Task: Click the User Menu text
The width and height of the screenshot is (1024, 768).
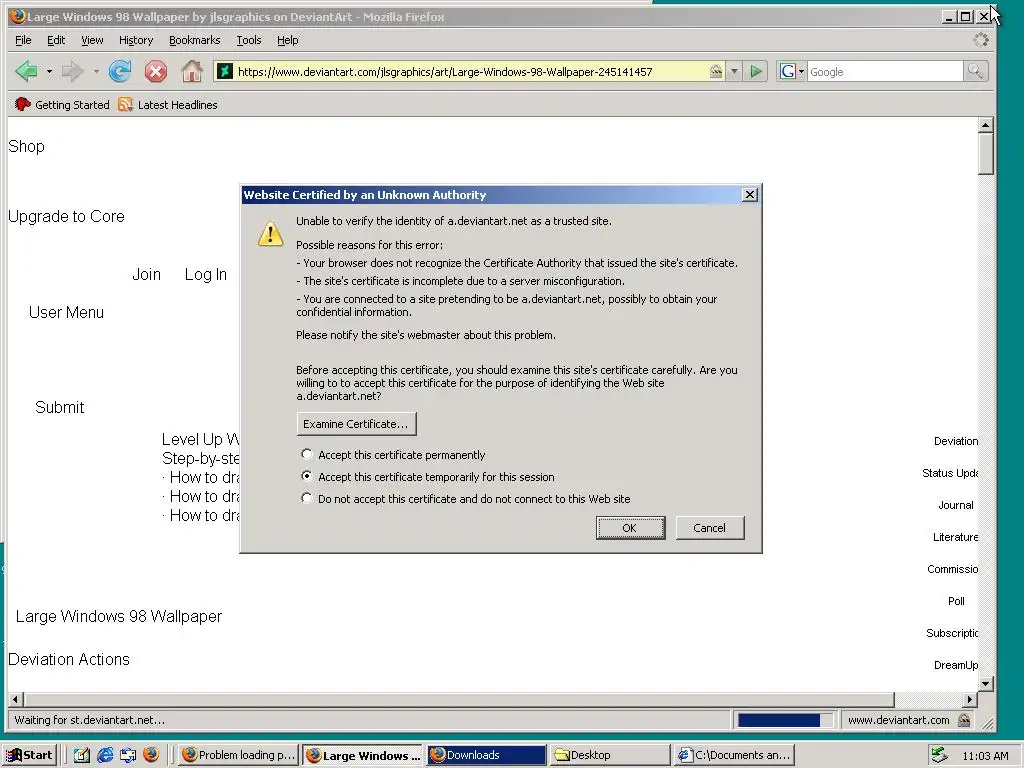Action: (66, 312)
